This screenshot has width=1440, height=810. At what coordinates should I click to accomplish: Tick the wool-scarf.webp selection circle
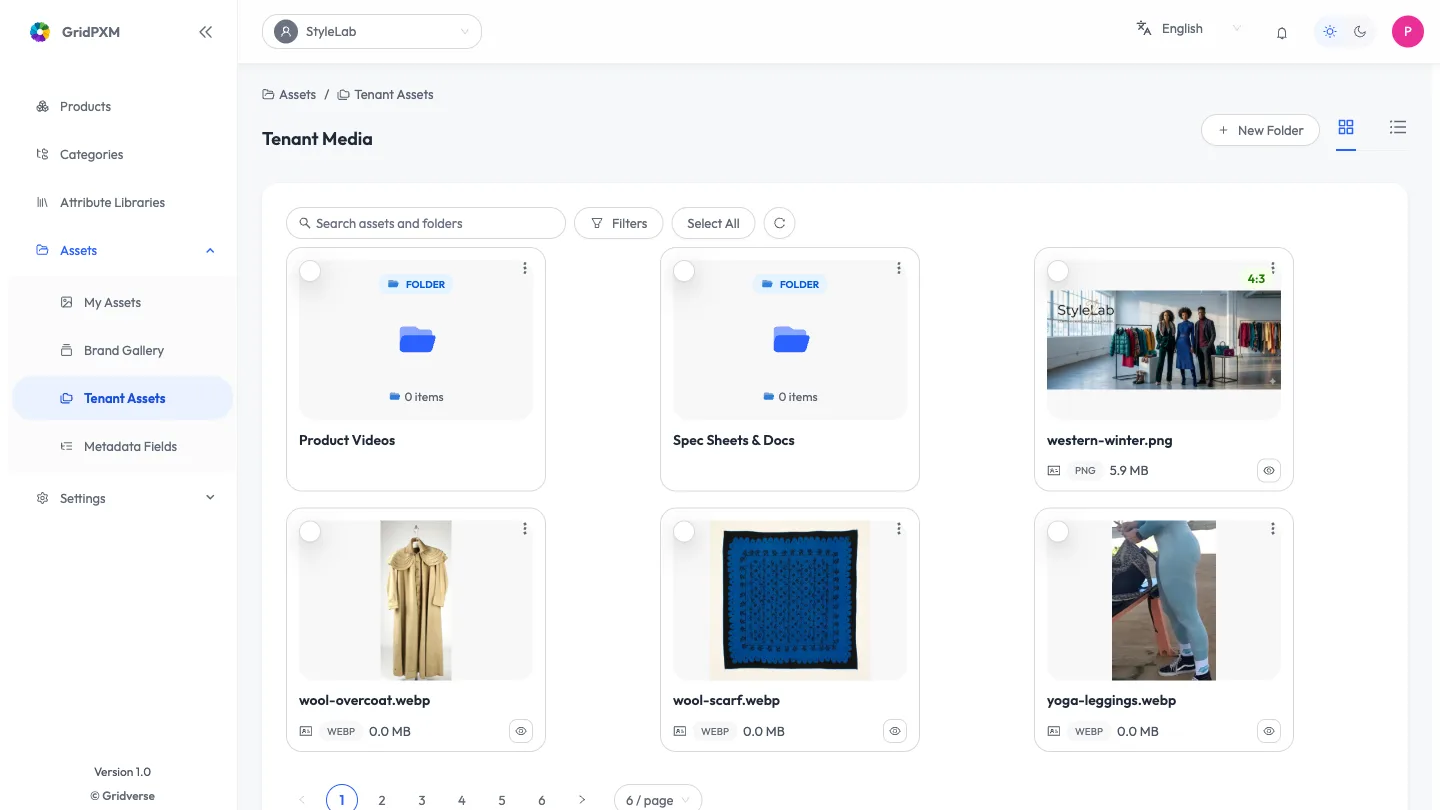click(x=684, y=532)
